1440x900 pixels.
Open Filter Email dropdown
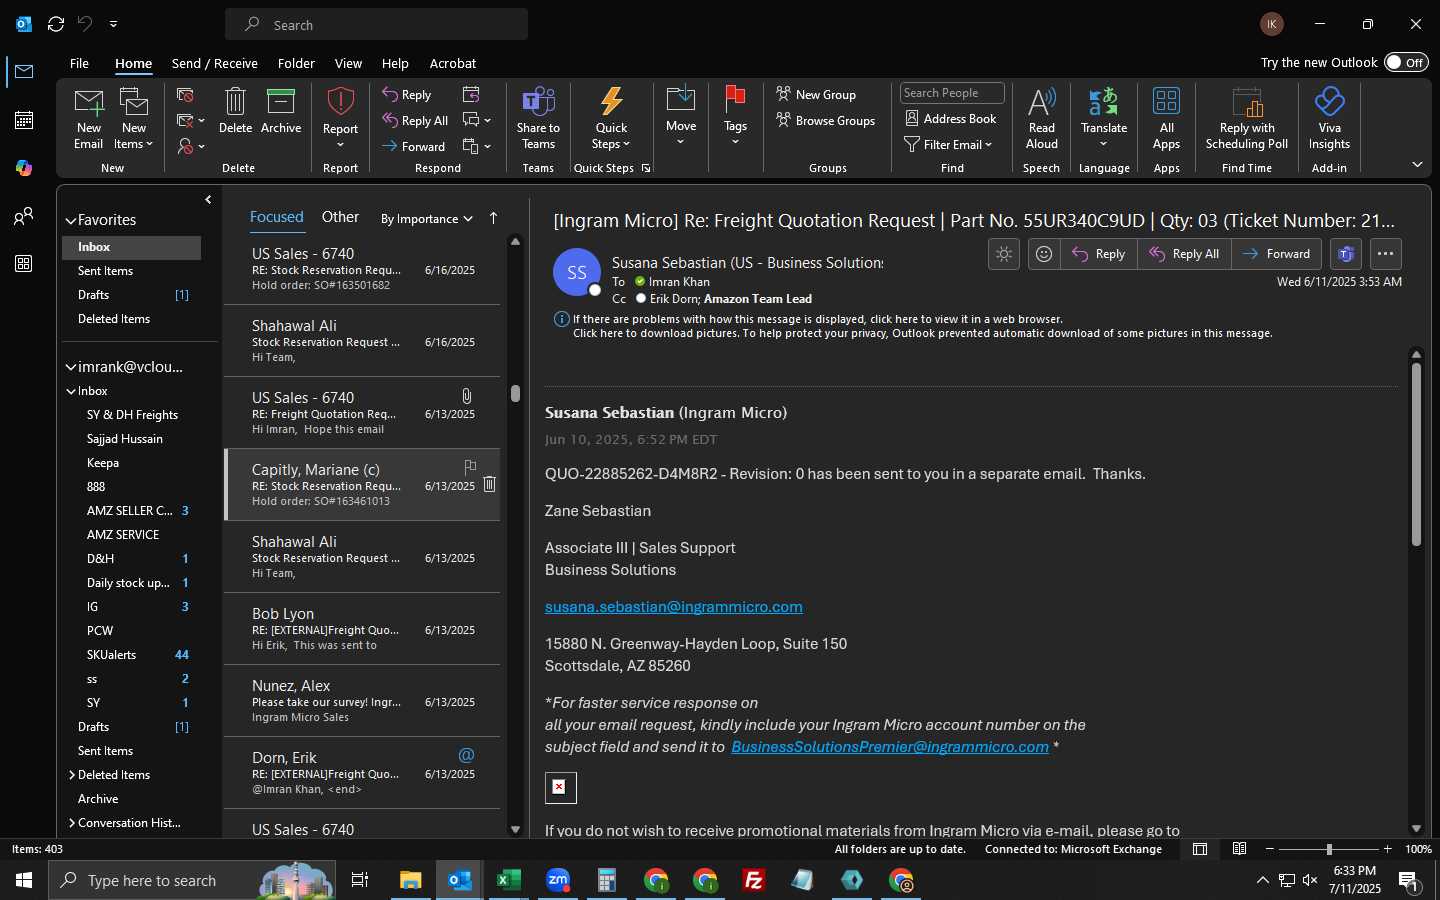(x=948, y=144)
